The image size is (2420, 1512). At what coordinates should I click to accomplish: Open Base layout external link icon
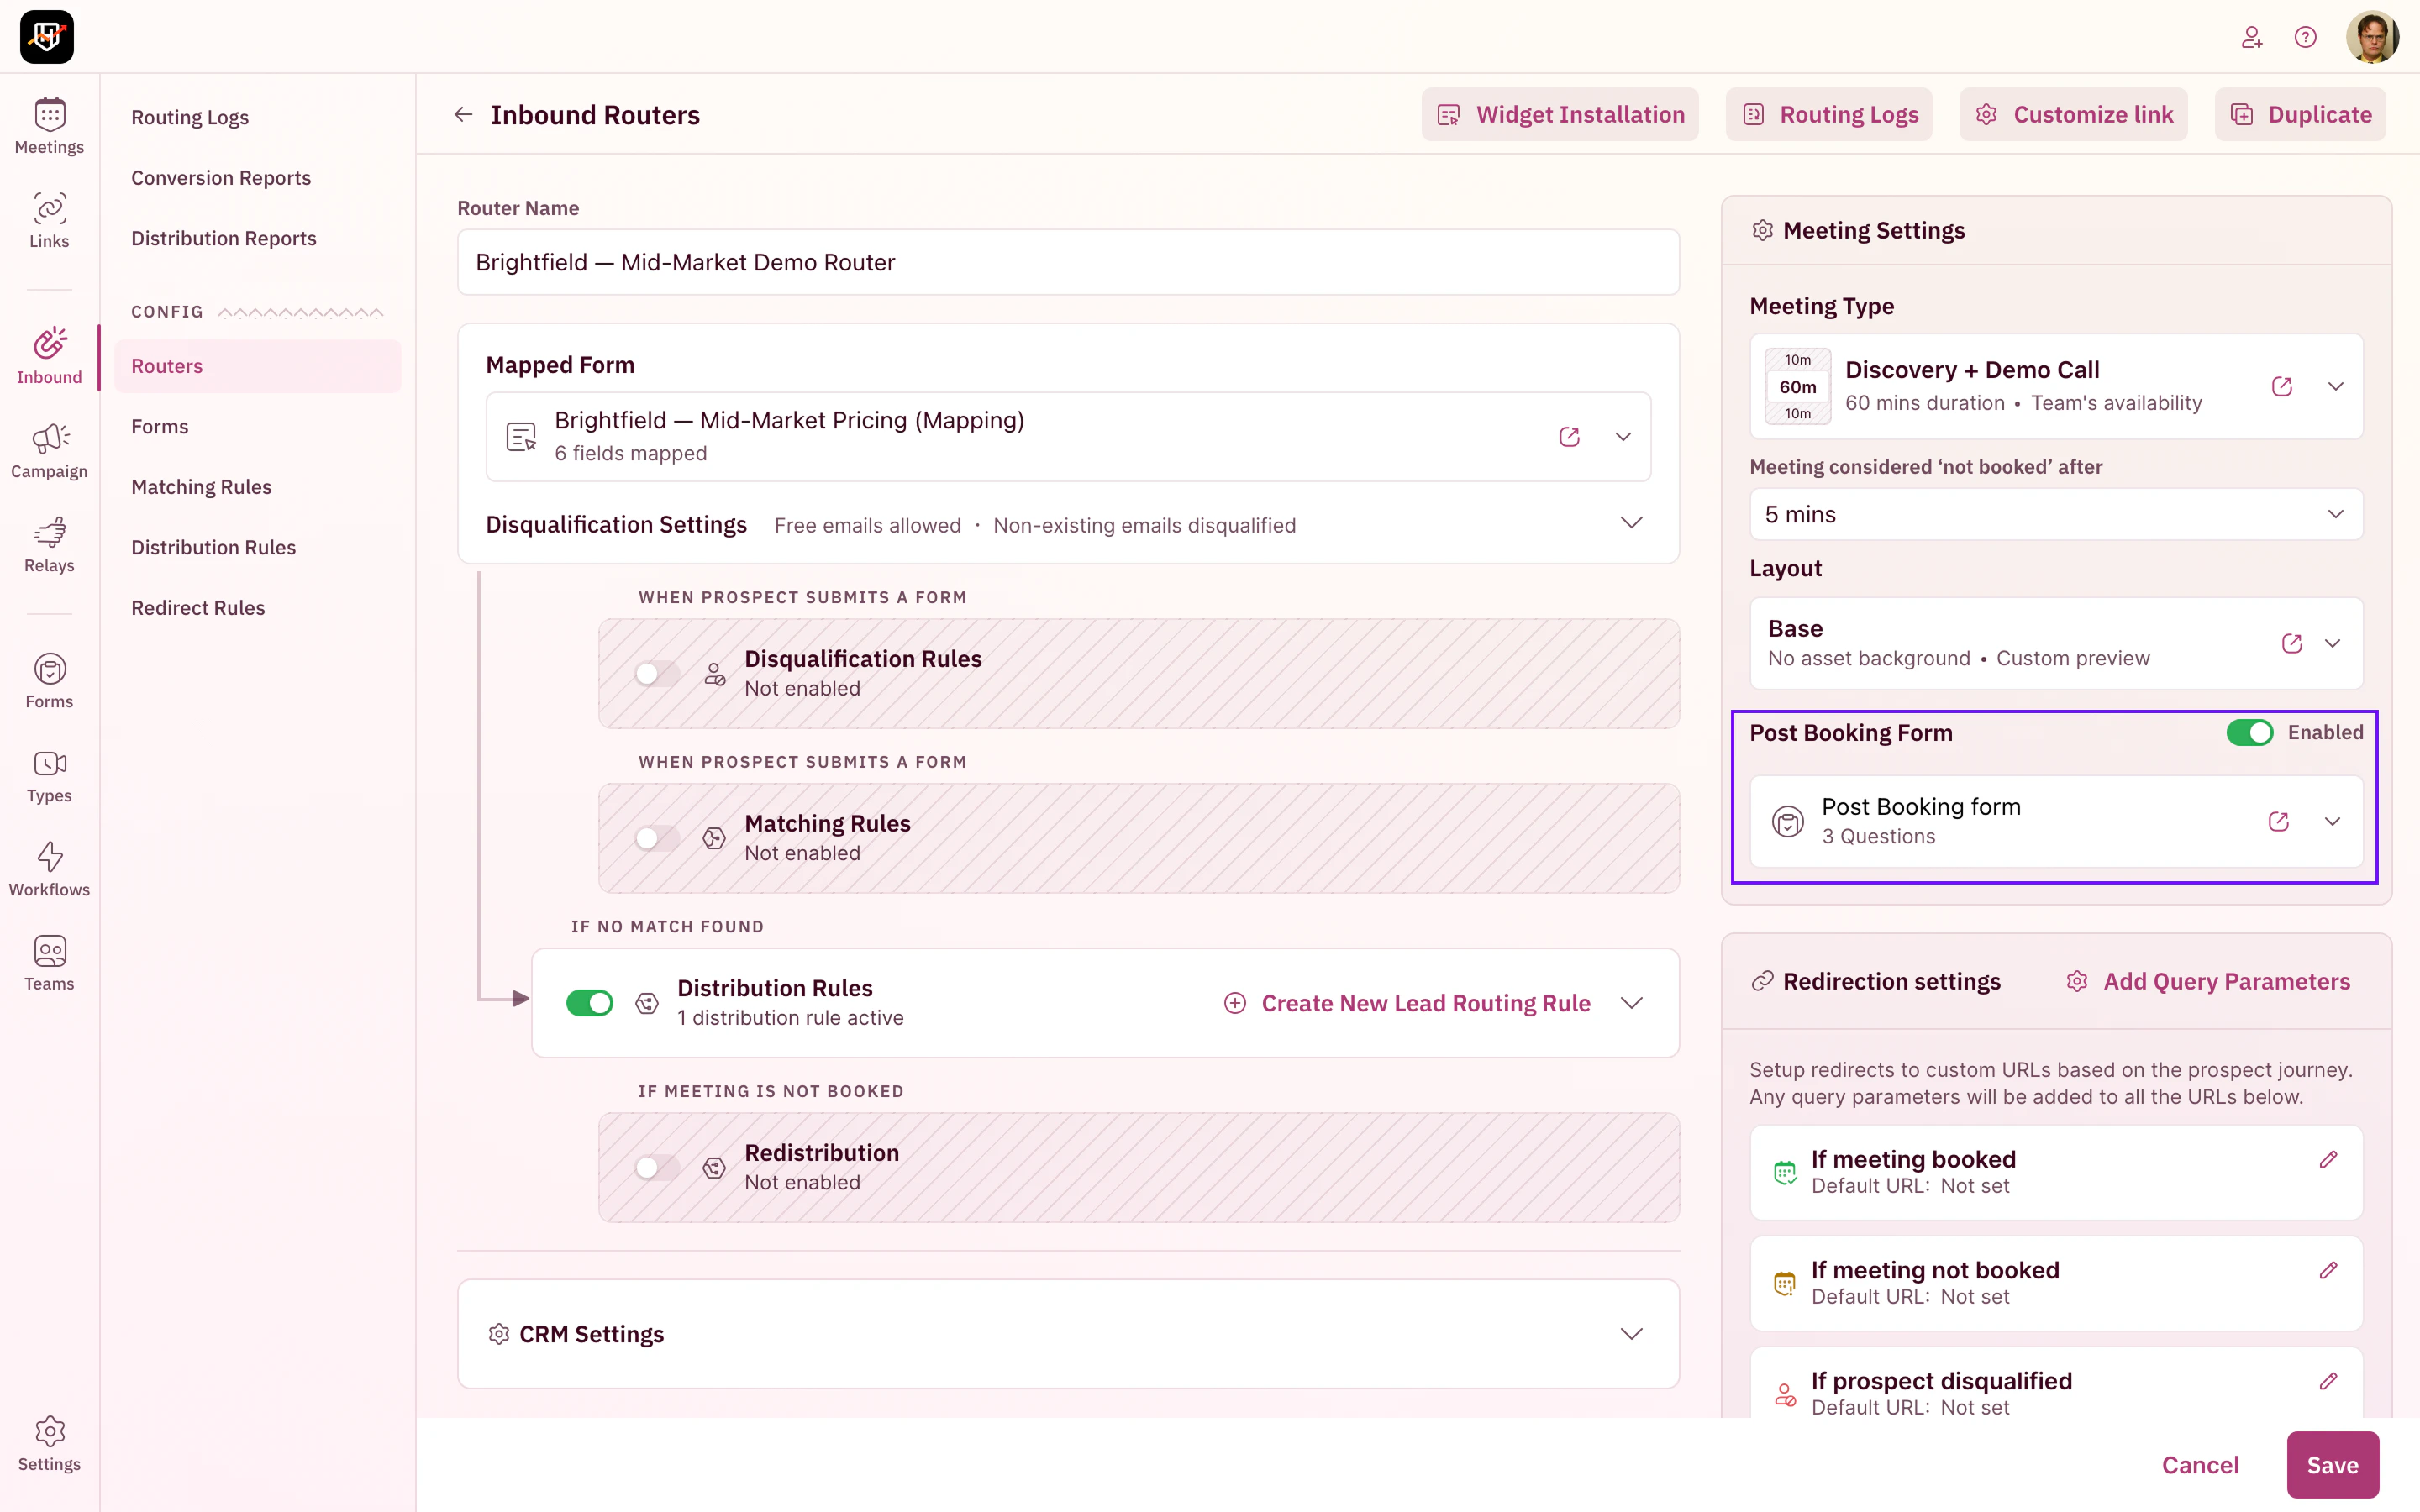(2292, 643)
